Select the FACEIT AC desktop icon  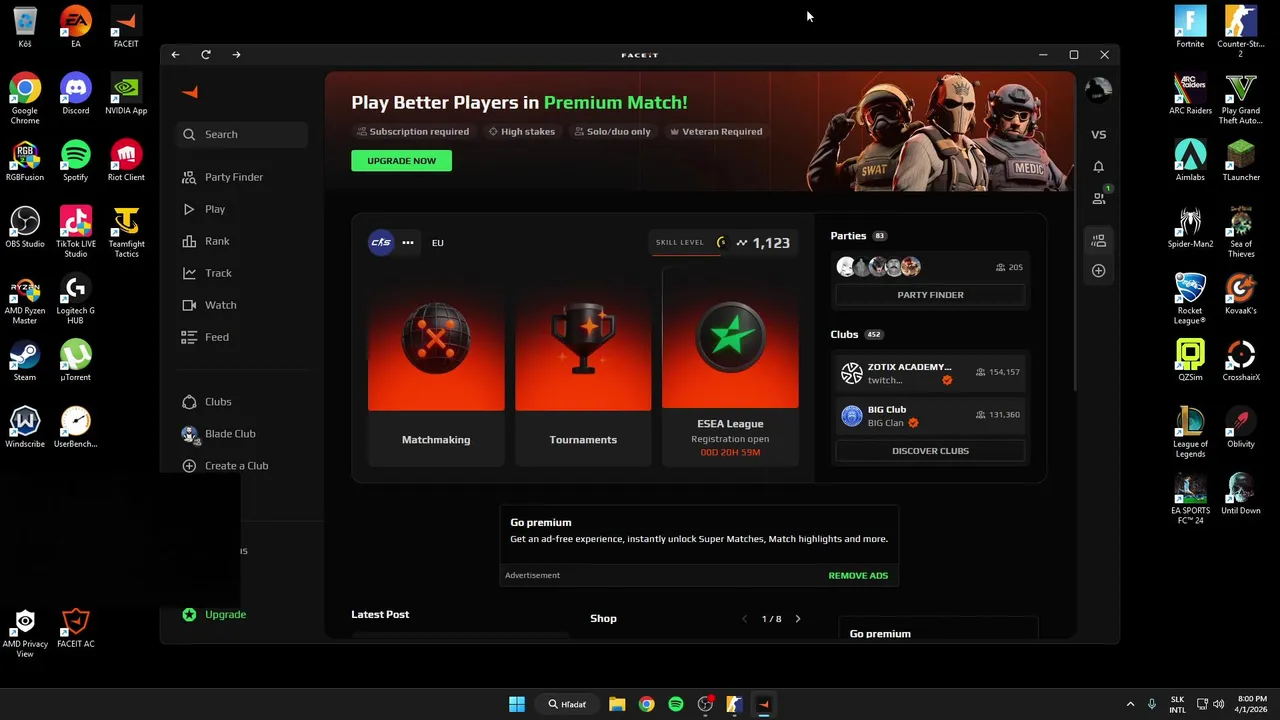(75, 627)
